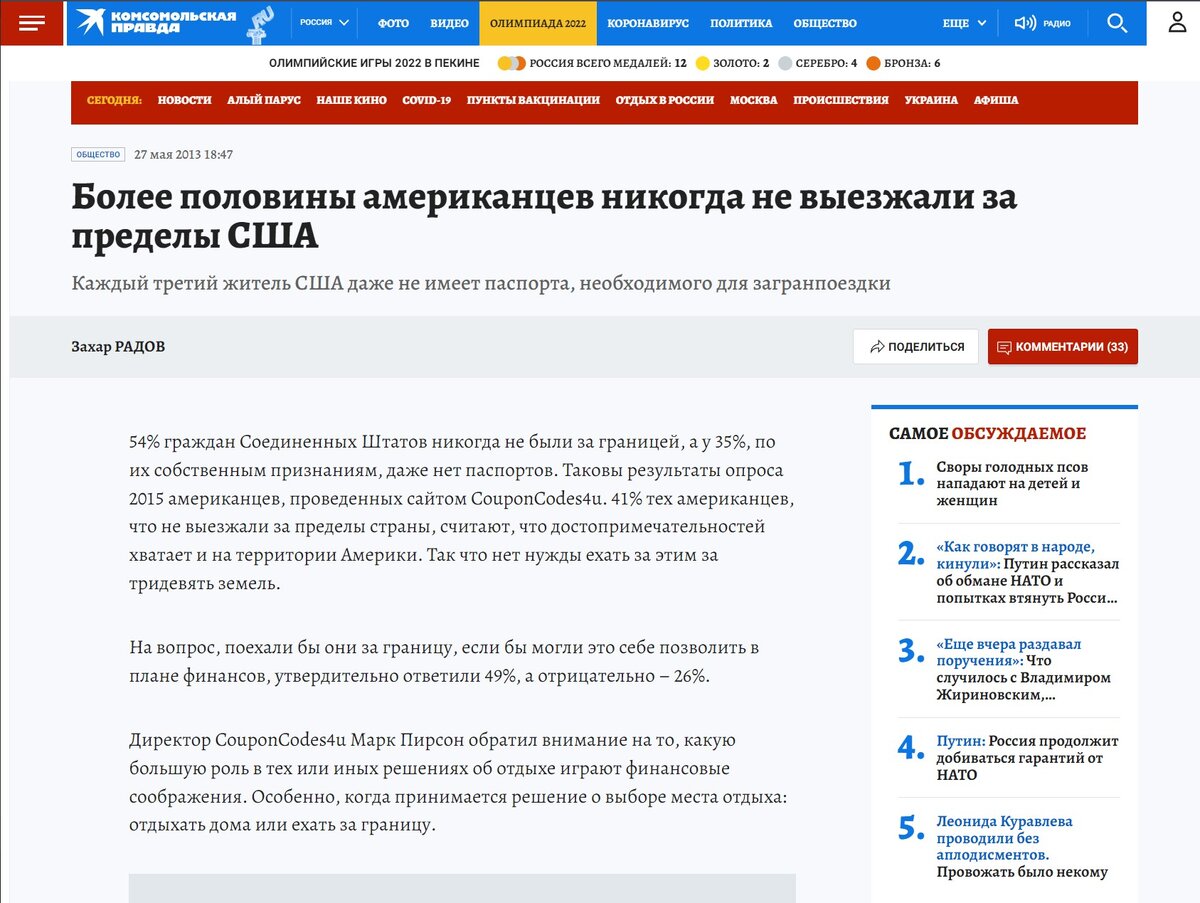Click the Russia flag medals icon
This screenshot has height=903, width=1200.
point(509,62)
